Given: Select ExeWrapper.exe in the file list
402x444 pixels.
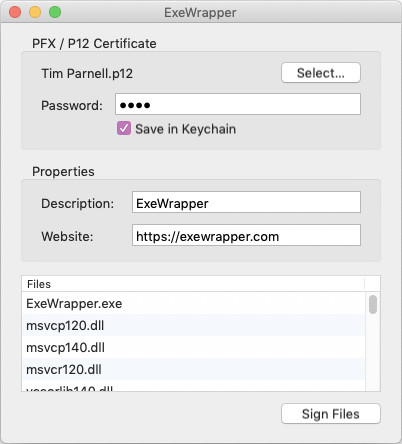Looking at the screenshot, I should (193, 303).
